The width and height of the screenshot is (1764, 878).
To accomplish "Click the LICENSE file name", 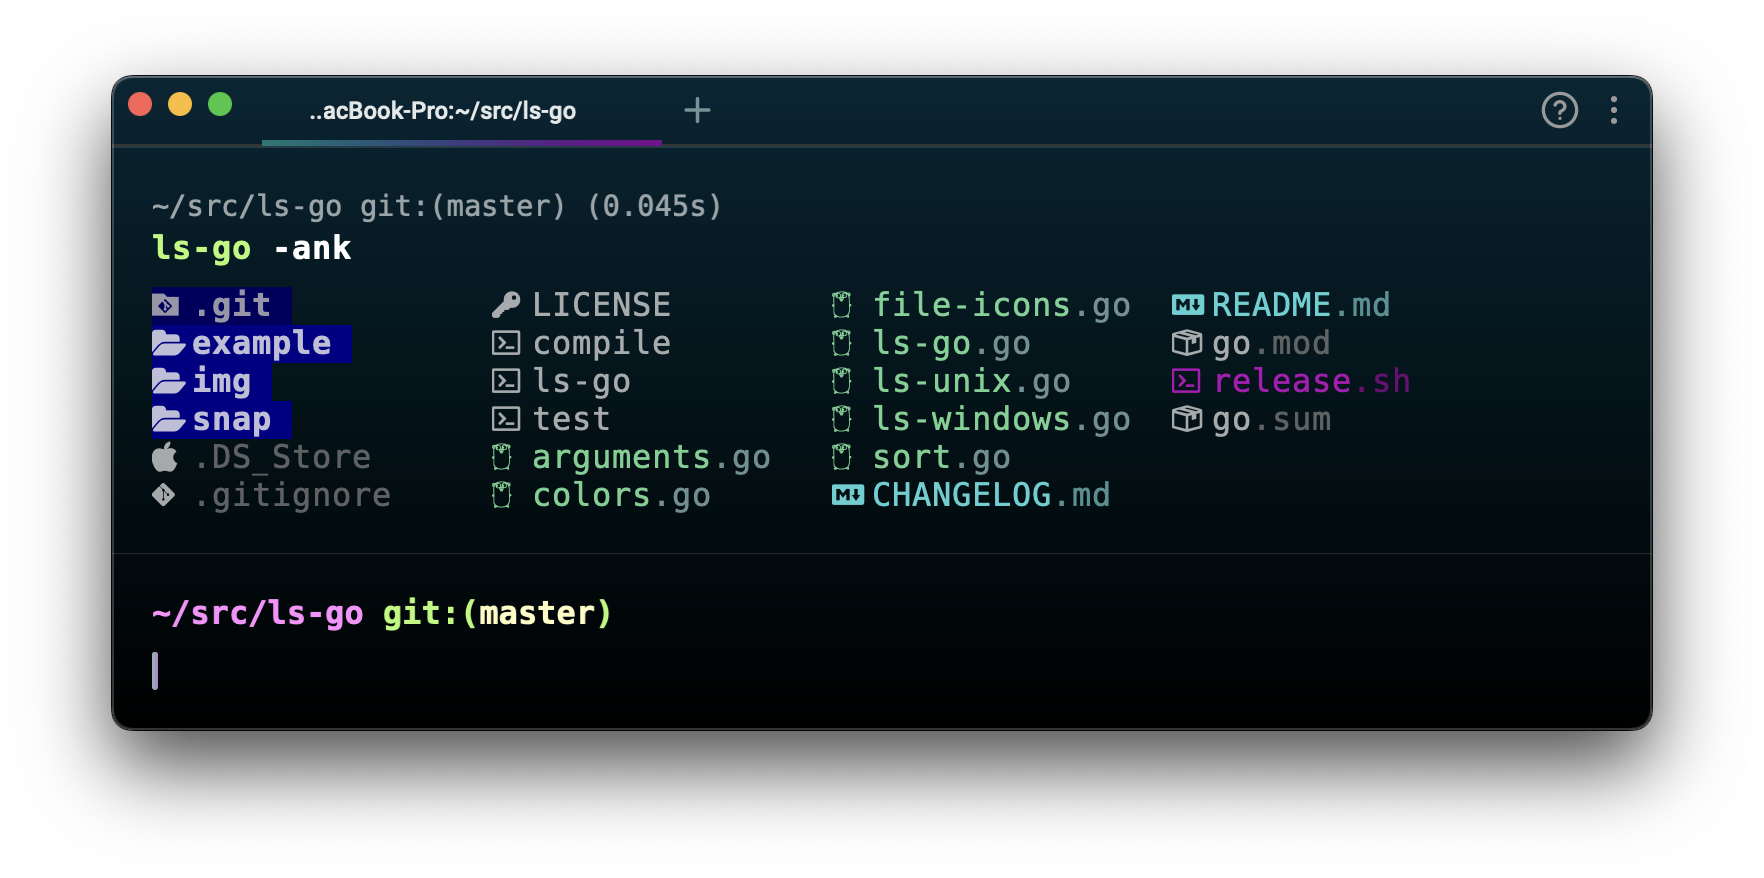I will (x=601, y=305).
